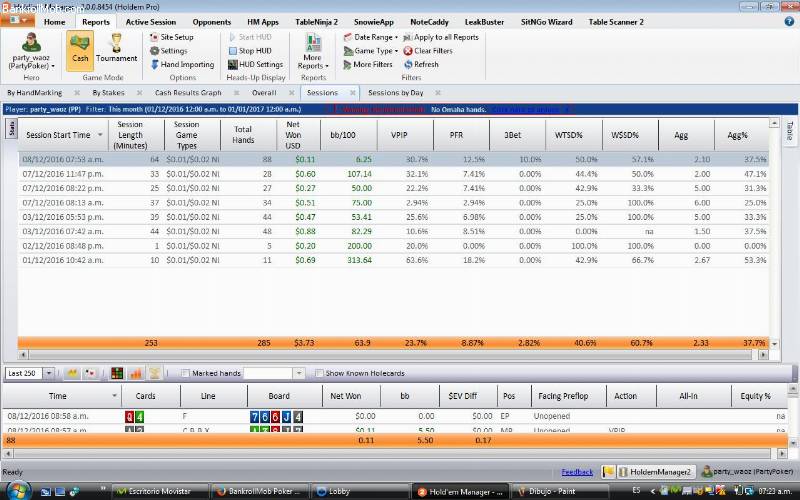Open Lobby window in taskbar
Image resolution: width=800 pixels, height=500 pixels.
coord(360,491)
